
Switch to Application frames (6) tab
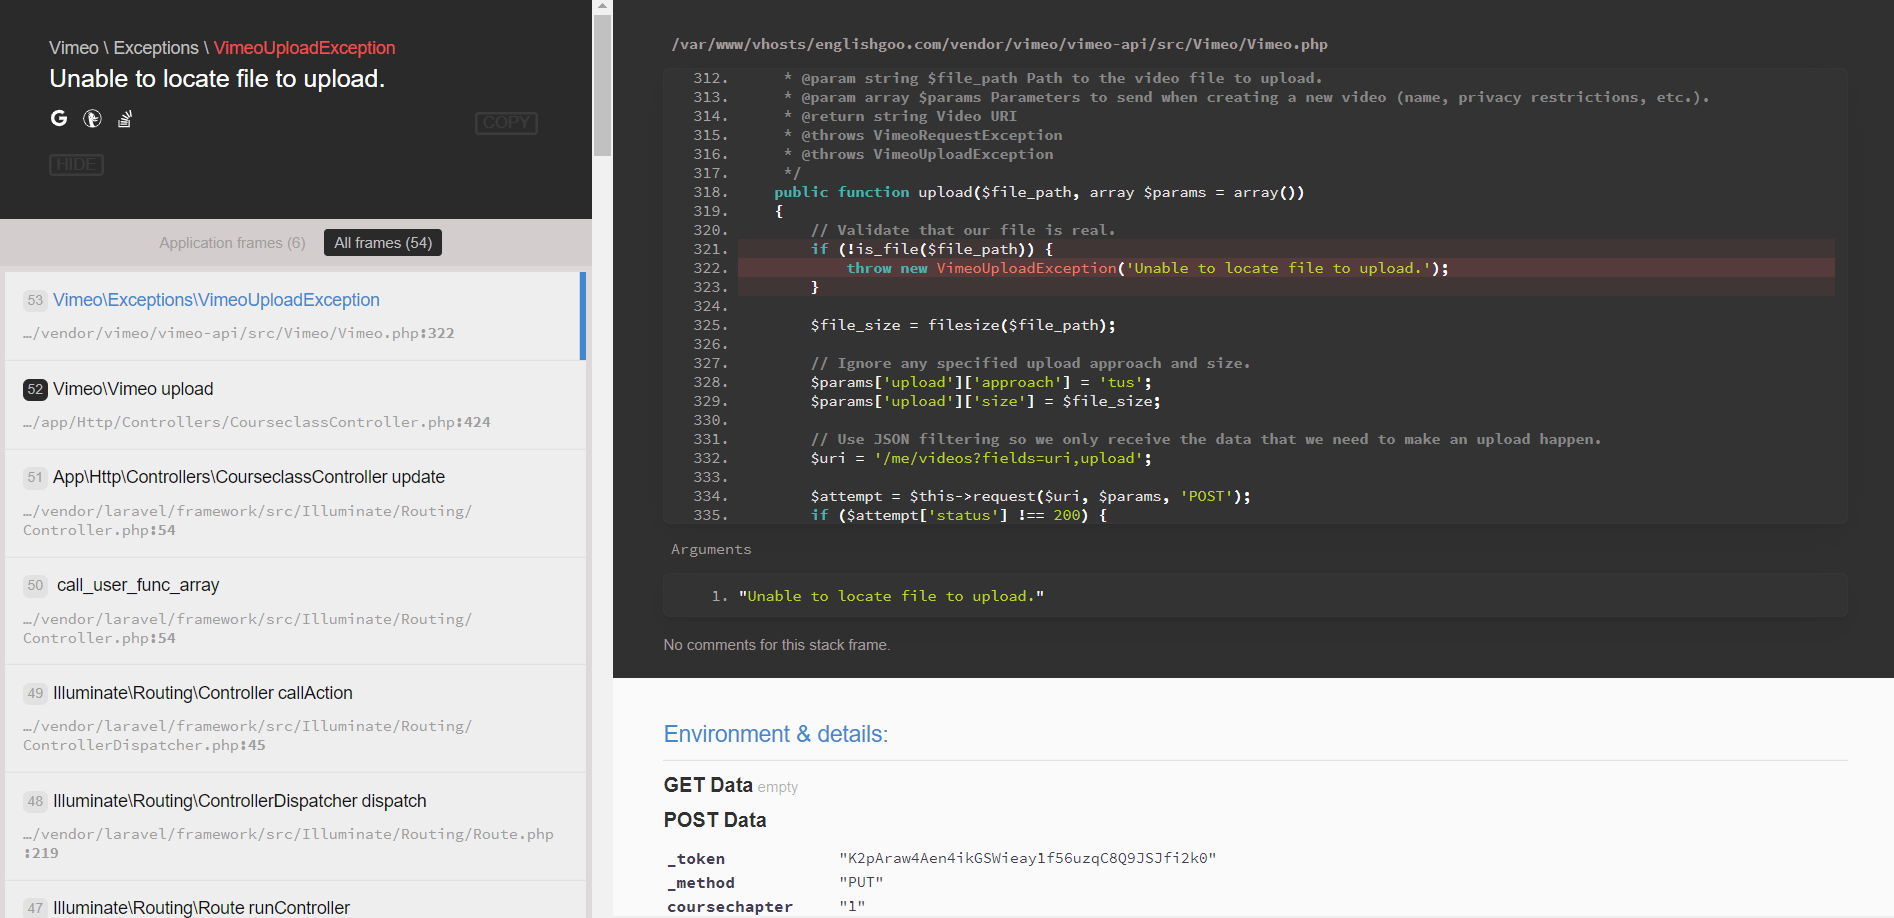[232, 243]
